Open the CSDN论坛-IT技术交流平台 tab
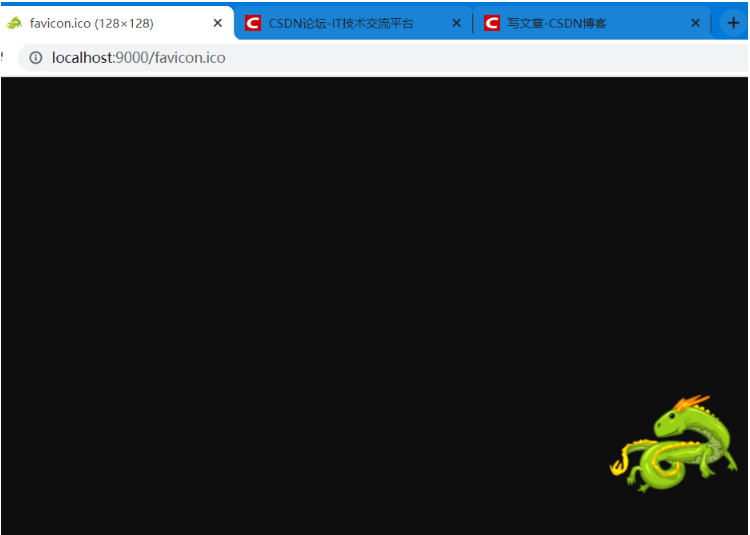 [353, 23]
